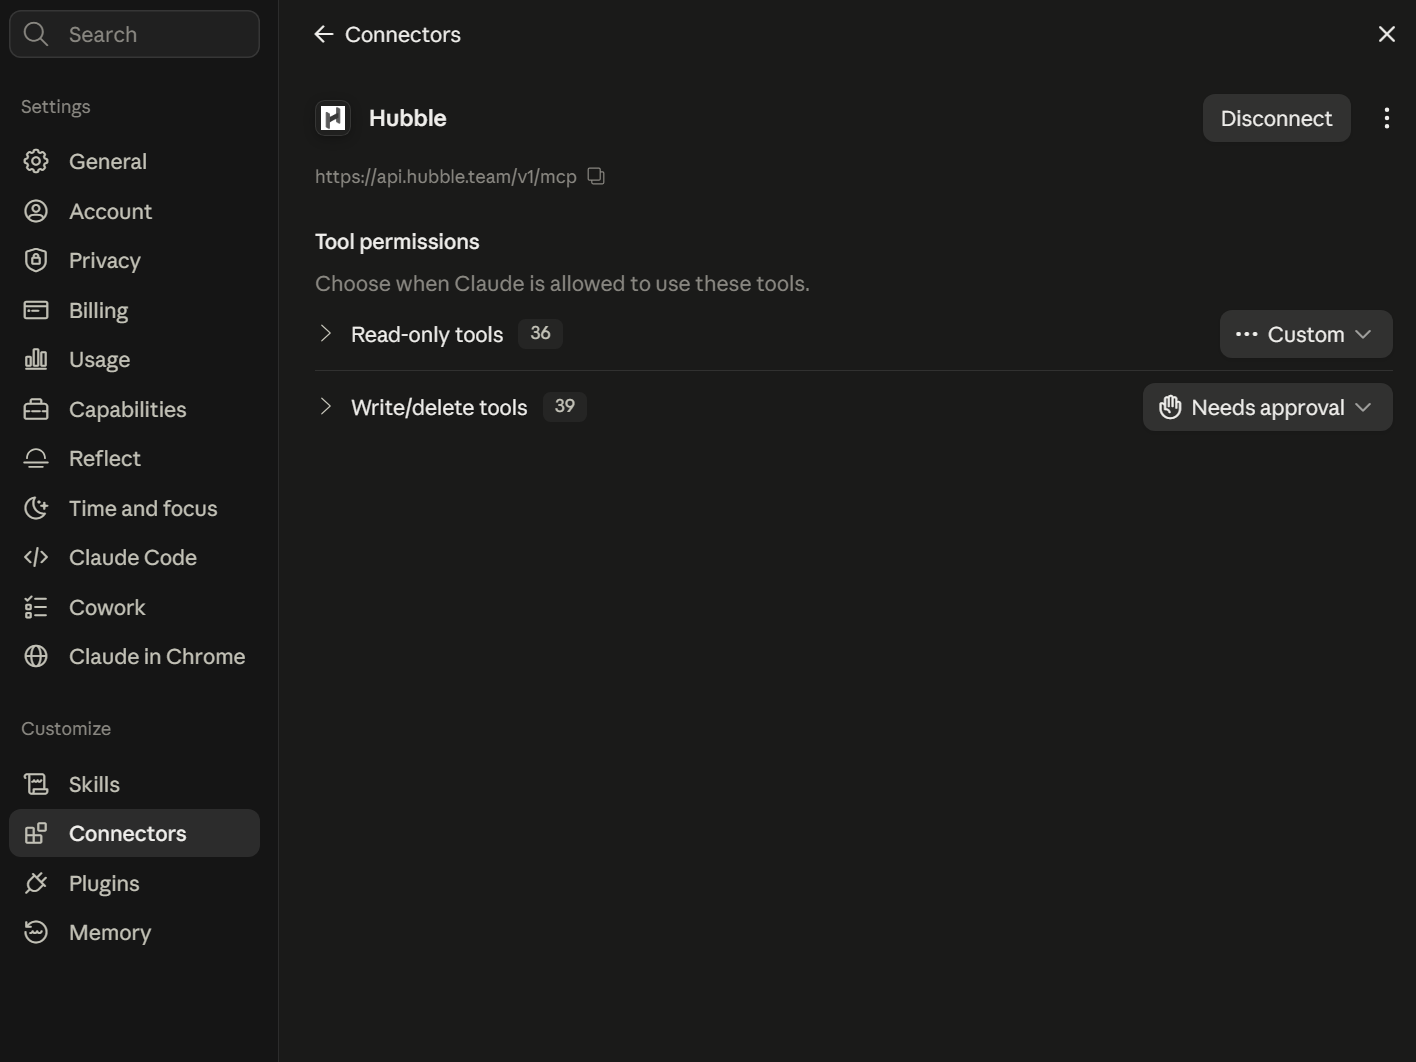Click the Account person icon
The image size is (1416, 1062).
(36, 211)
